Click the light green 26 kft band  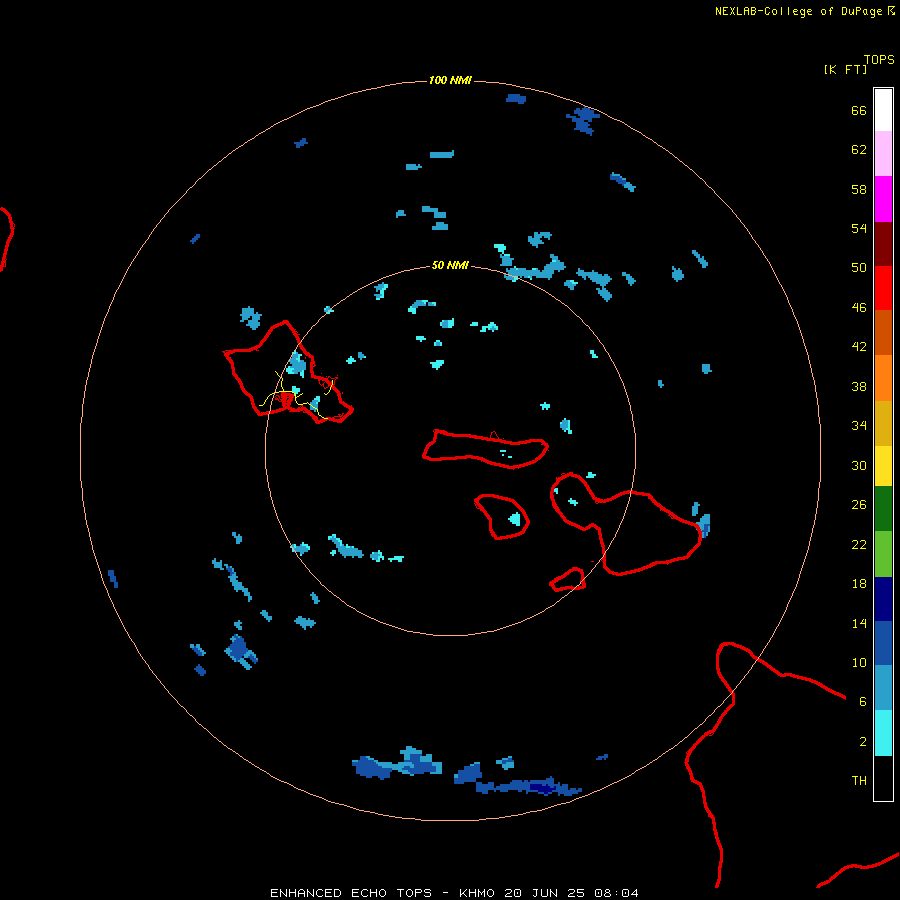coord(883,554)
